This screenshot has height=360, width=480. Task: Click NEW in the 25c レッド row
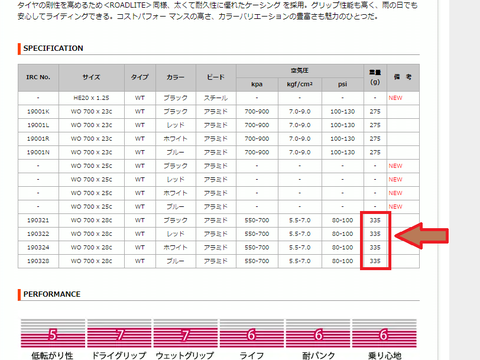point(395,180)
